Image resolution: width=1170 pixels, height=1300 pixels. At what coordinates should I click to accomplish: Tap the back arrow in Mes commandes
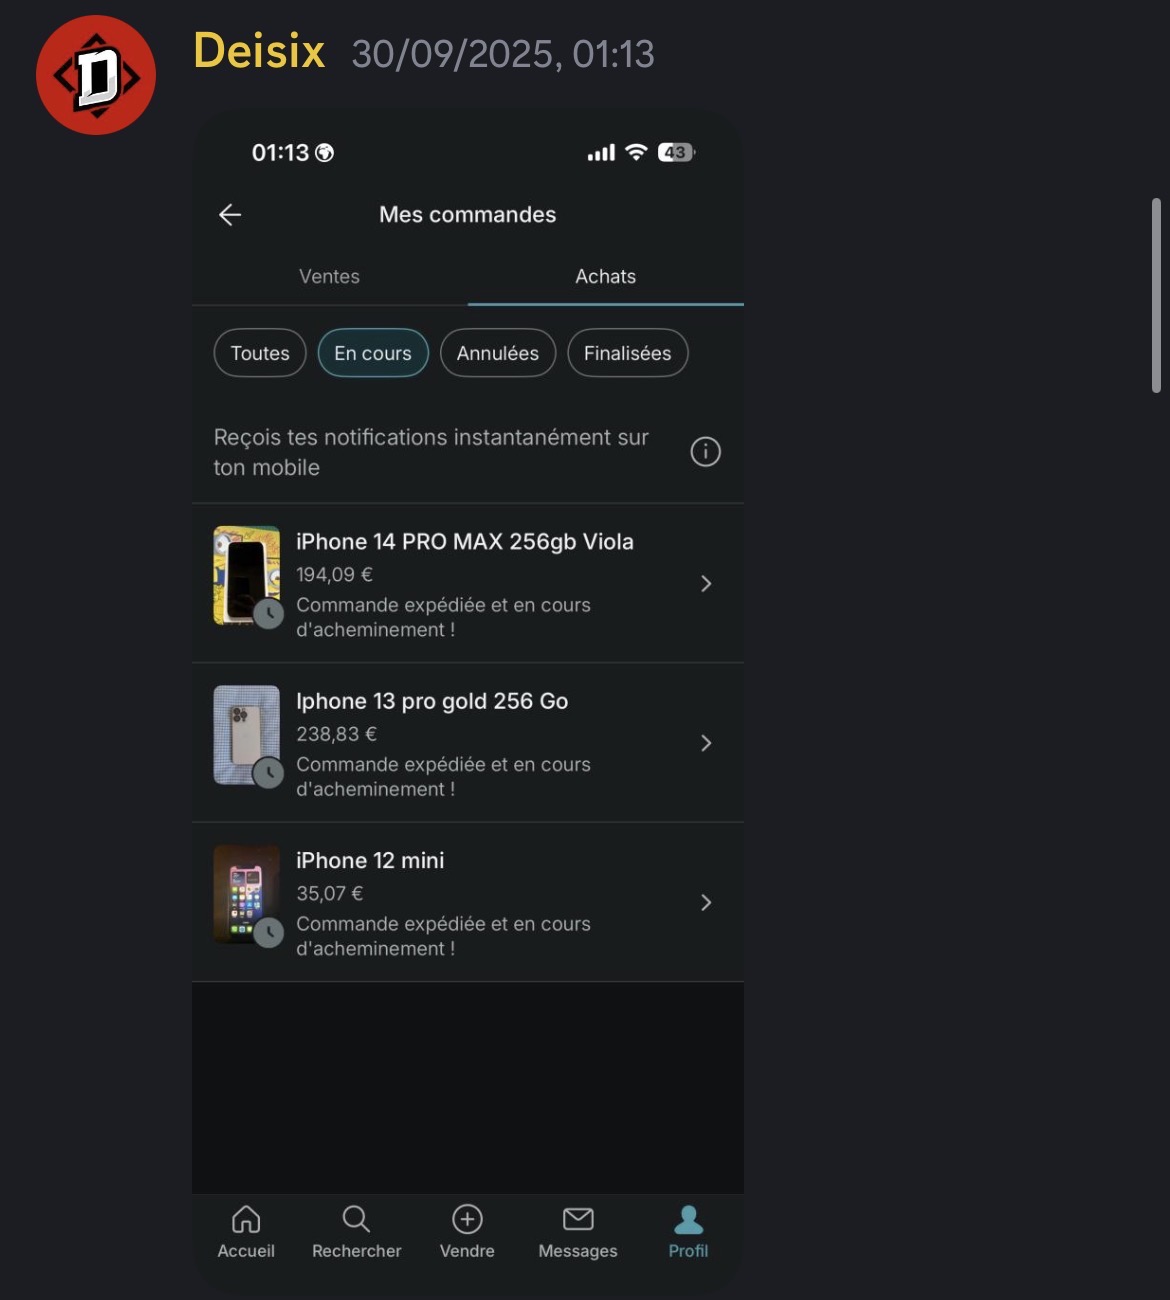coord(230,215)
